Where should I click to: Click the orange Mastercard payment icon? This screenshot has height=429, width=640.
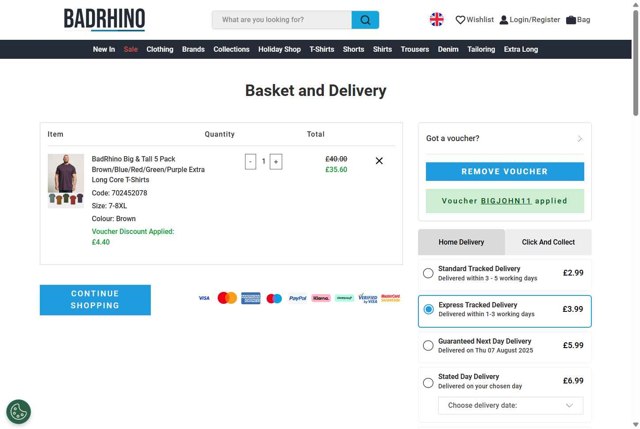tap(227, 298)
